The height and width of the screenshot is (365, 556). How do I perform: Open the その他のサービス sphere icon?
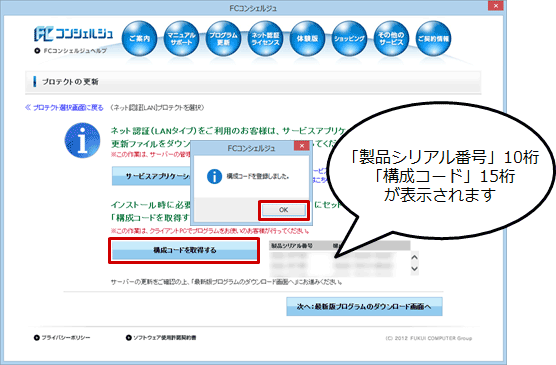click(x=391, y=38)
